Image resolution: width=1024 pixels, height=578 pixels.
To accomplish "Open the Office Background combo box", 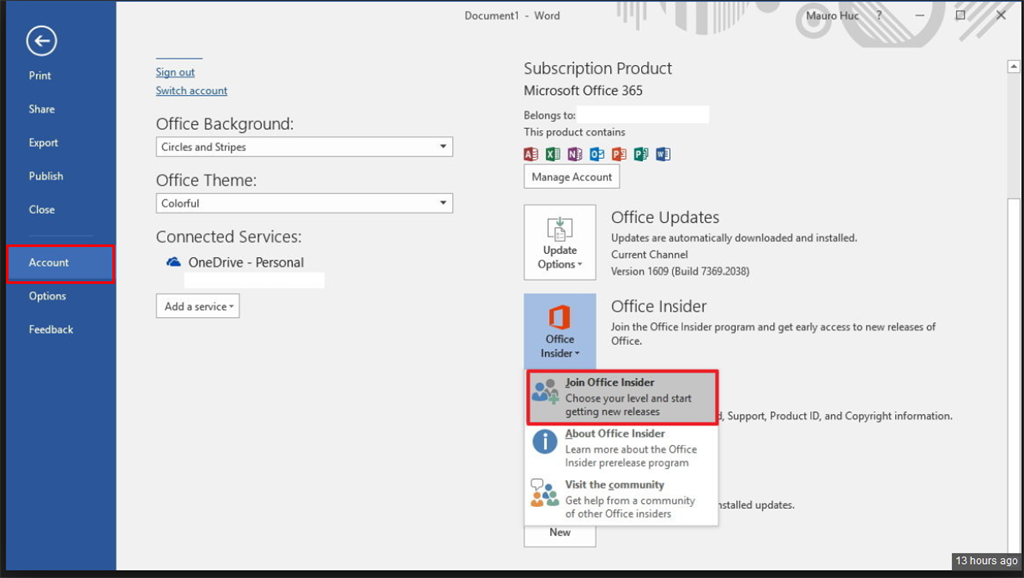I will click(304, 147).
